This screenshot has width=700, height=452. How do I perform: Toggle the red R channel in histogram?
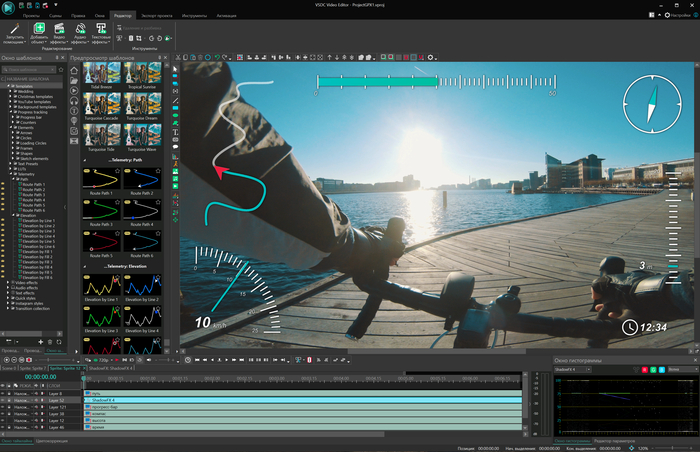[x=645, y=369]
